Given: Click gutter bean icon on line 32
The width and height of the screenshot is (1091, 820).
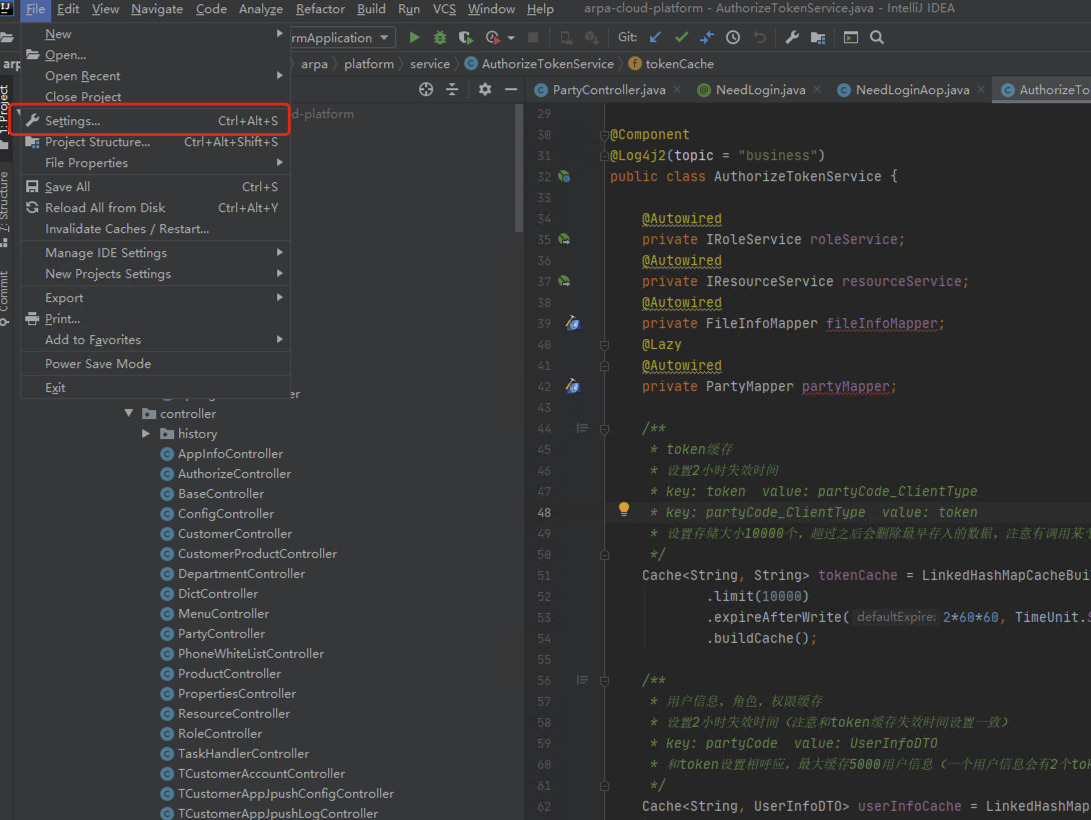Looking at the screenshot, I should (564, 177).
